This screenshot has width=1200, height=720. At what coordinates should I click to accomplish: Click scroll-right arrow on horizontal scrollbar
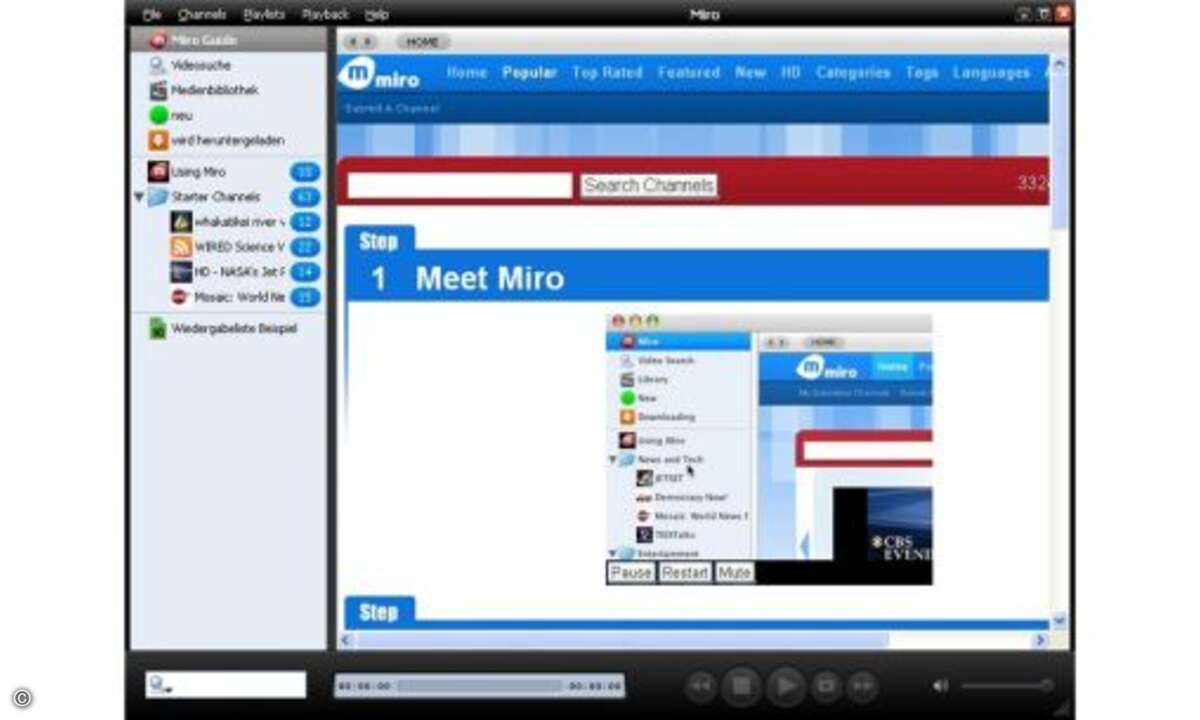1040,639
